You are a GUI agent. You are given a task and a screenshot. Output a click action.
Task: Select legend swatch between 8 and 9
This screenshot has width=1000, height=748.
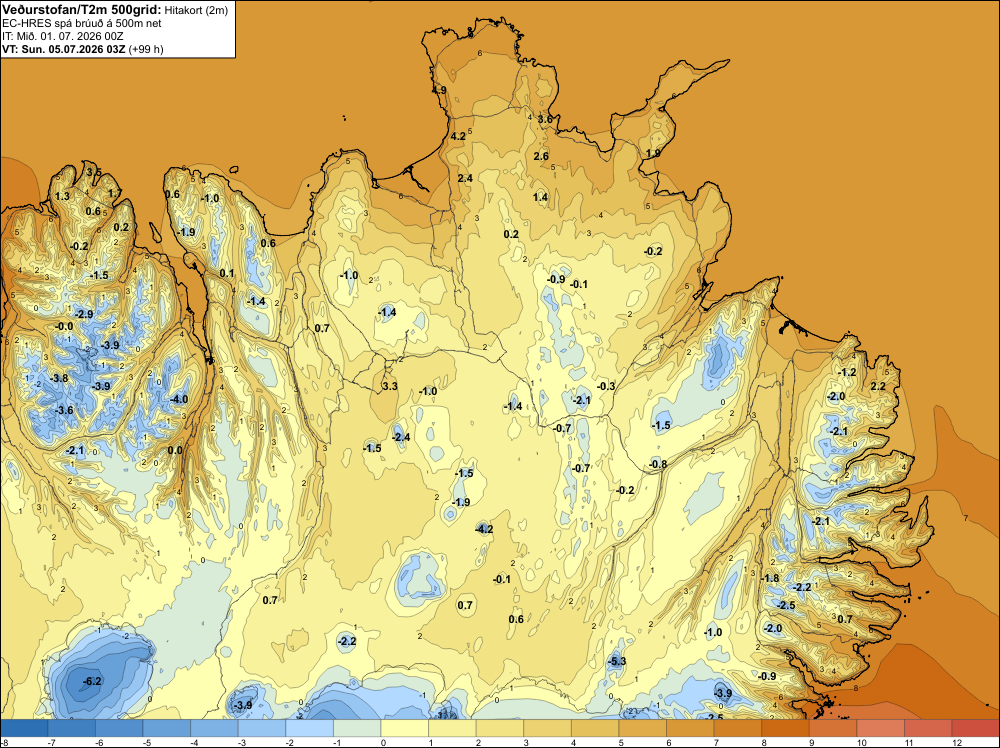pos(784,728)
